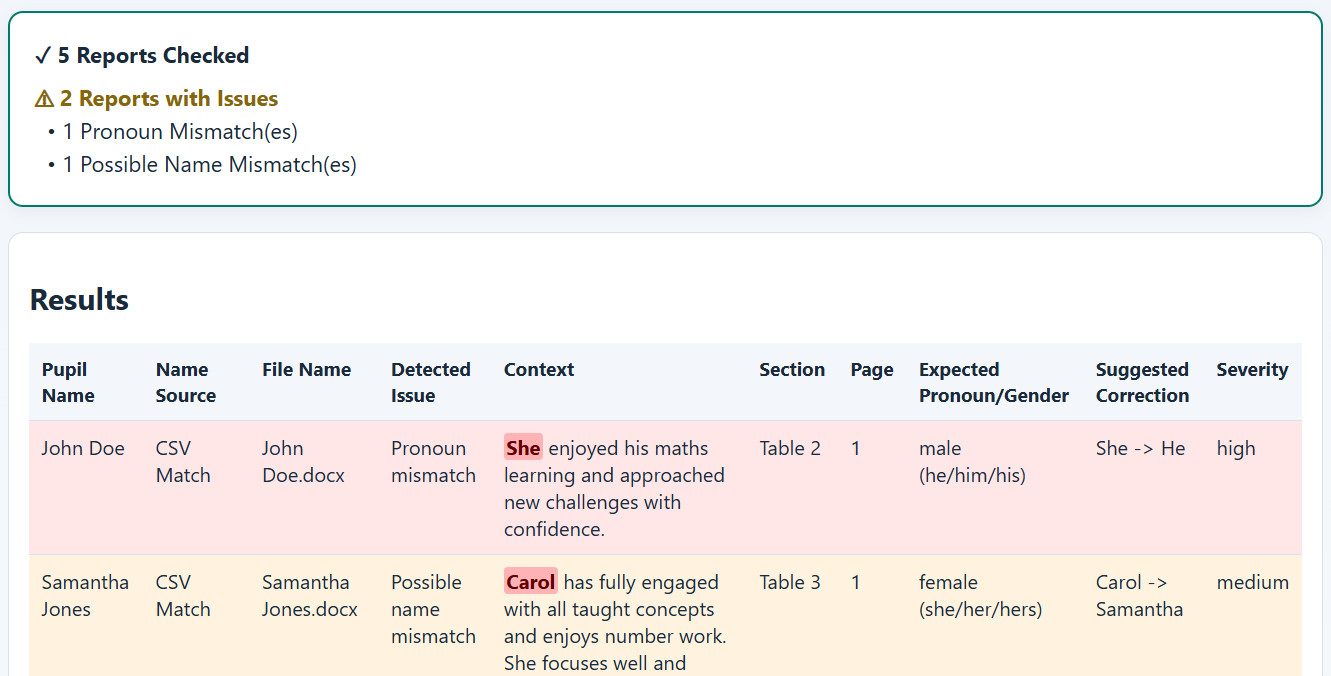Click the highlighted name 'Carol'
Viewport: 1331px width, 676px height.
(531, 582)
